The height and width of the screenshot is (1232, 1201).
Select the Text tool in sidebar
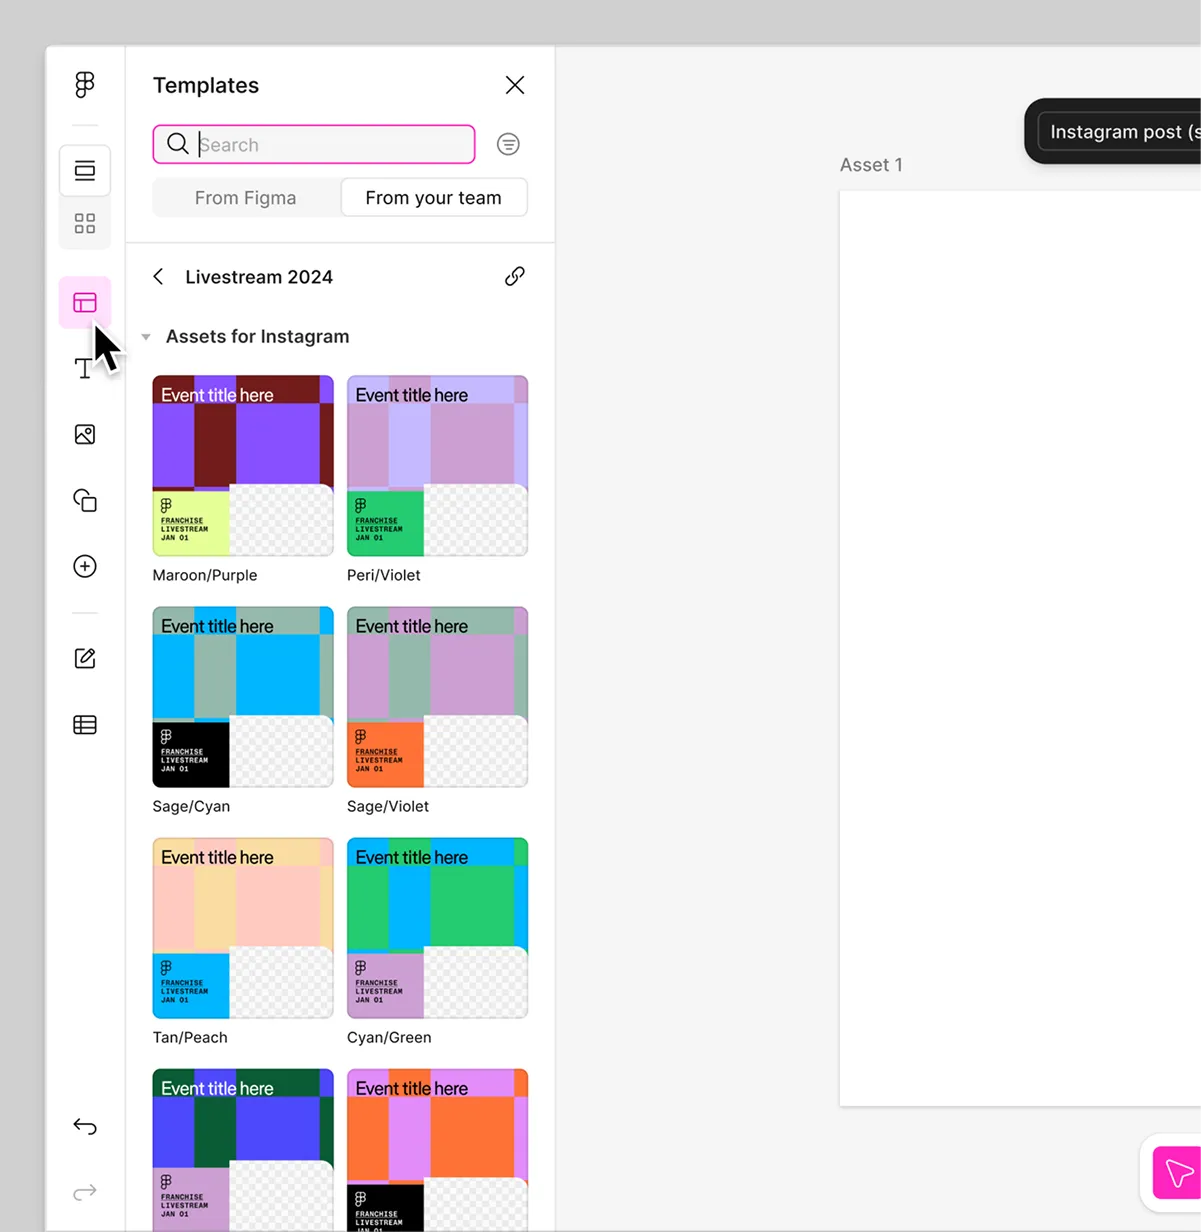pyautogui.click(x=84, y=368)
